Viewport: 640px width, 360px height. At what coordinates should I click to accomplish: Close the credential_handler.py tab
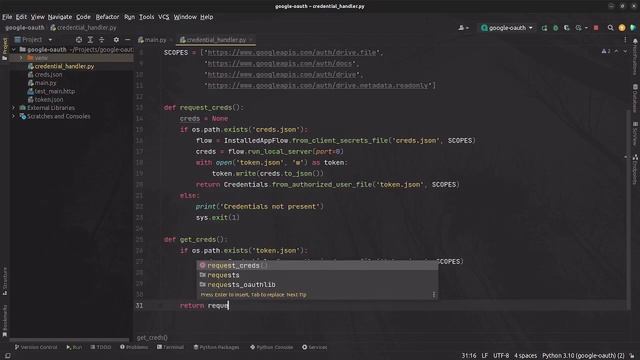pyautogui.click(x=251, y=40)
